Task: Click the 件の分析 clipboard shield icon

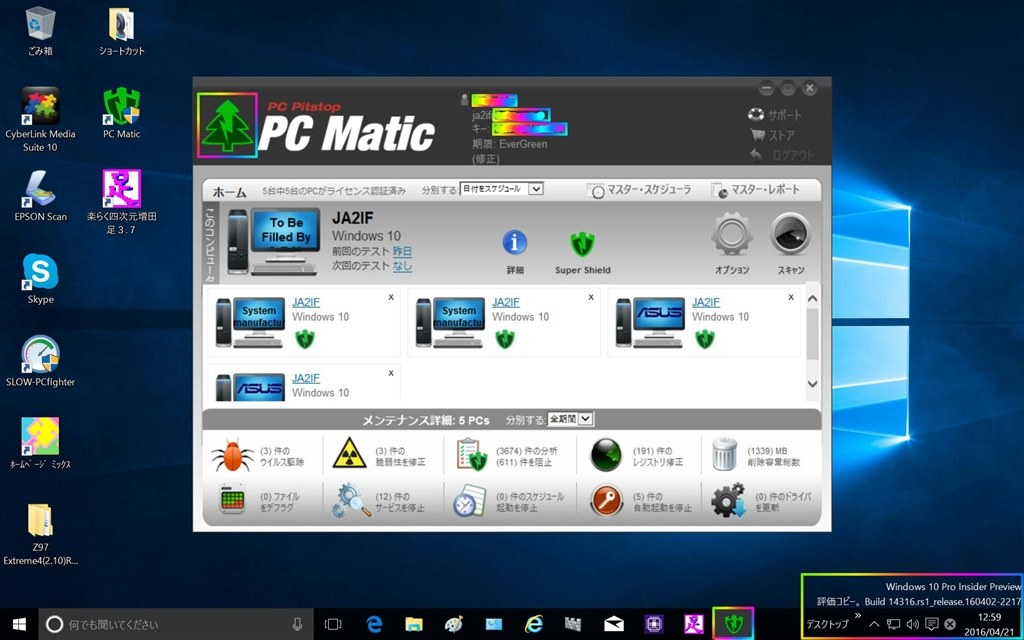Action: tap(472, 455)
